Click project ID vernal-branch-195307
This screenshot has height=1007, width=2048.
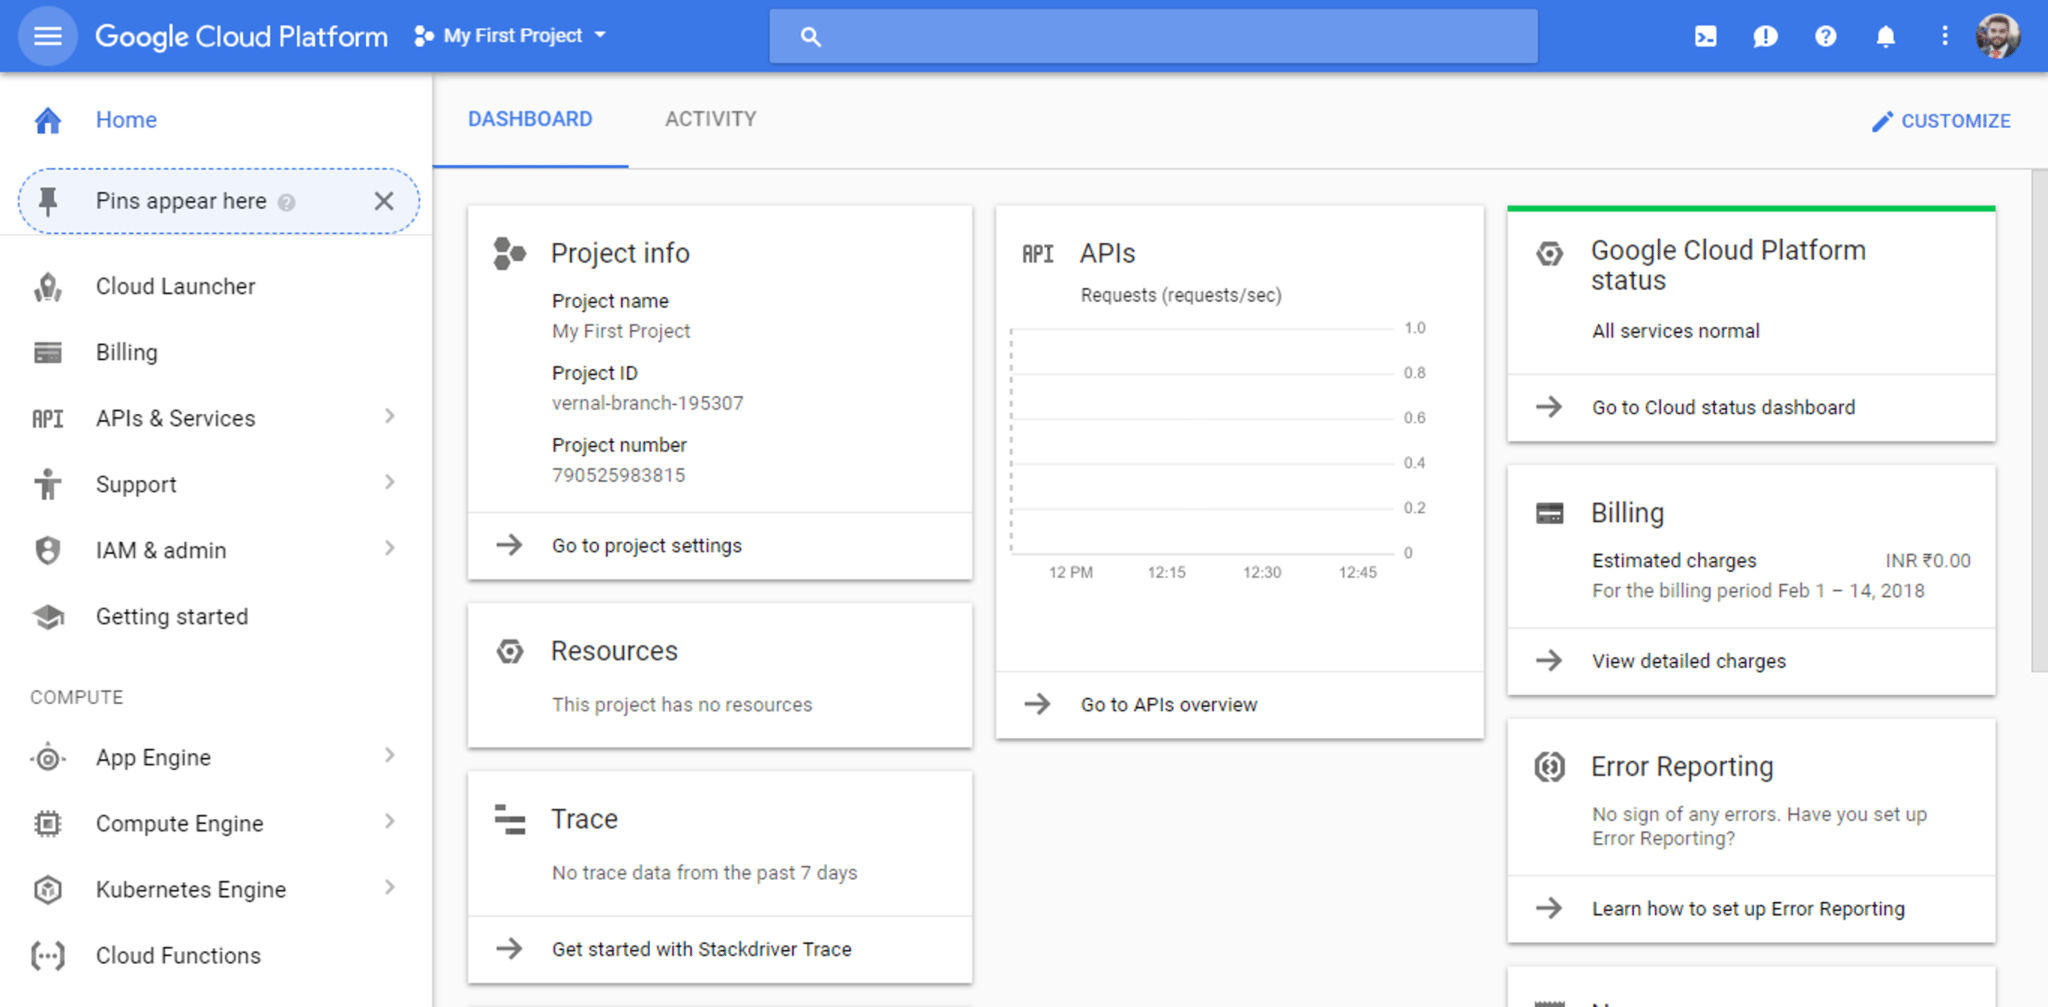pyautogui.click(x=648, y=404)
